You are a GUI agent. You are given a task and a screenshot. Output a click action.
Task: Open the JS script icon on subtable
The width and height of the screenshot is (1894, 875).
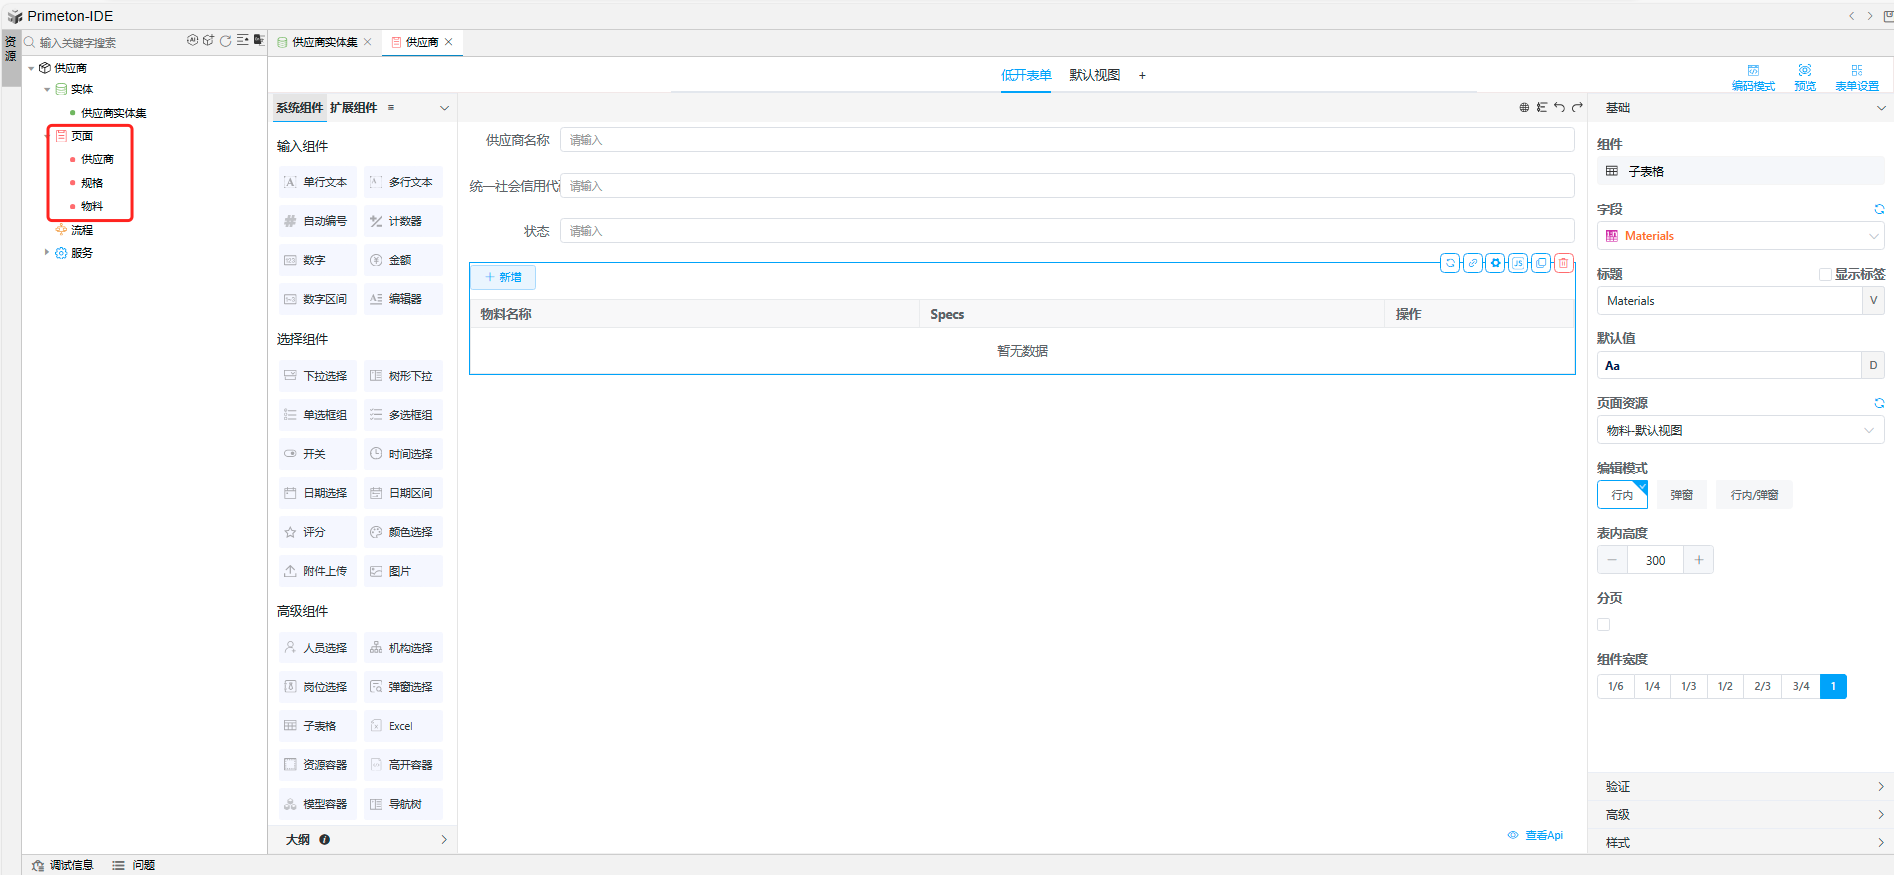pos(1518,263)
